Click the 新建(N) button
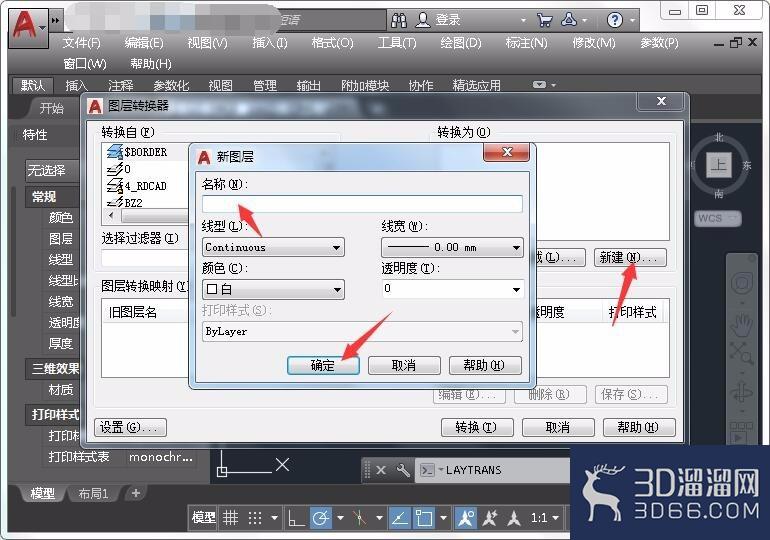Screen dimensions: 770x540 tap(630, 257)
